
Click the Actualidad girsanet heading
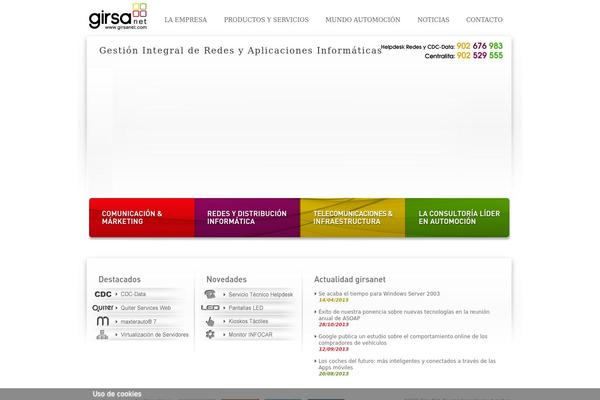[x=350, y=279]
